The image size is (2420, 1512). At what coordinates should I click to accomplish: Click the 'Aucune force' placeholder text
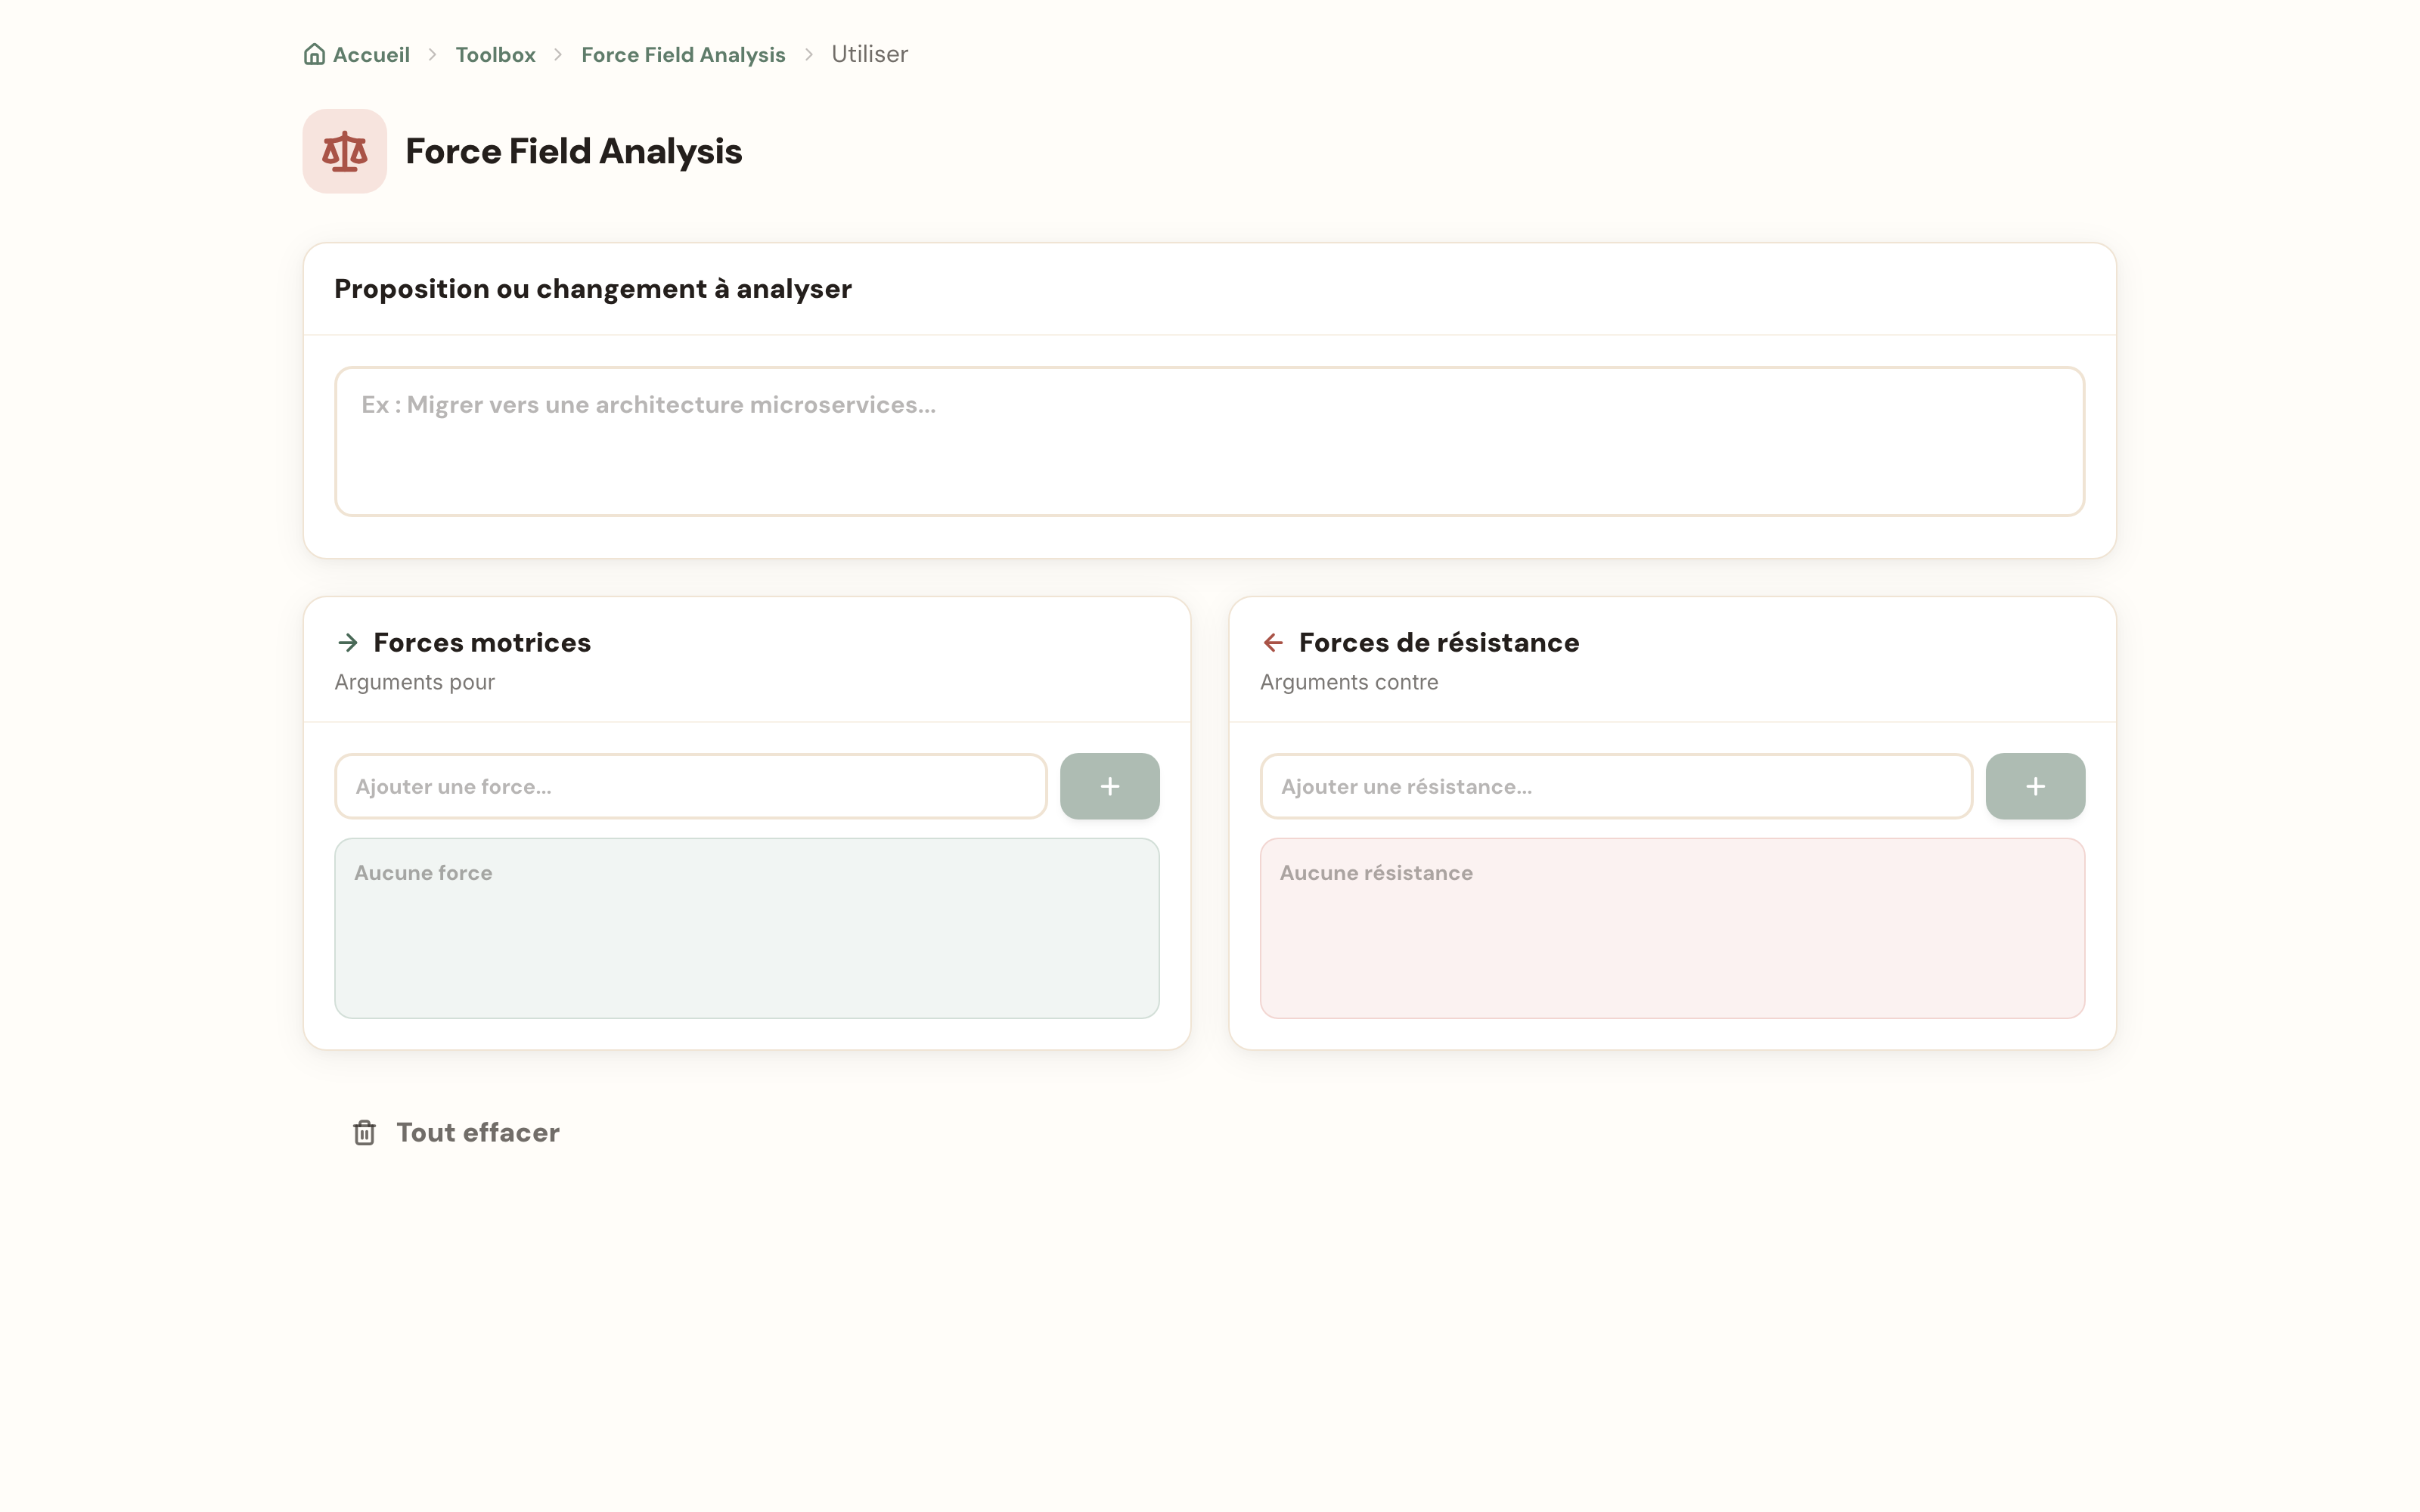click(x=423, y=873)
